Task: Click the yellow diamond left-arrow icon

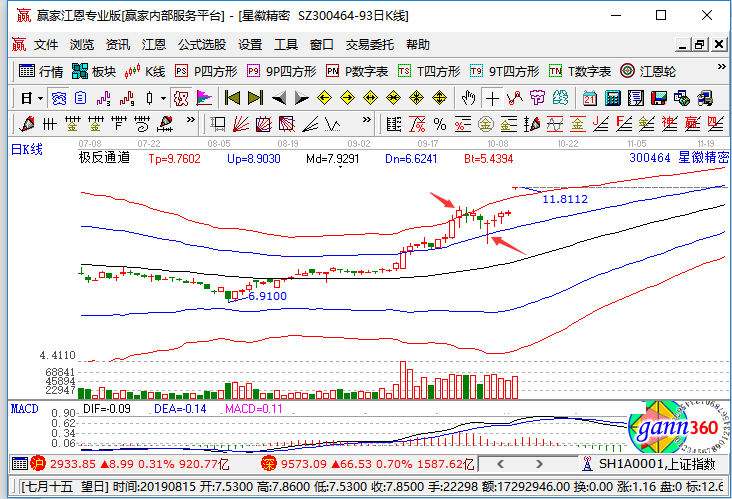Action: (x=324, y=98)
